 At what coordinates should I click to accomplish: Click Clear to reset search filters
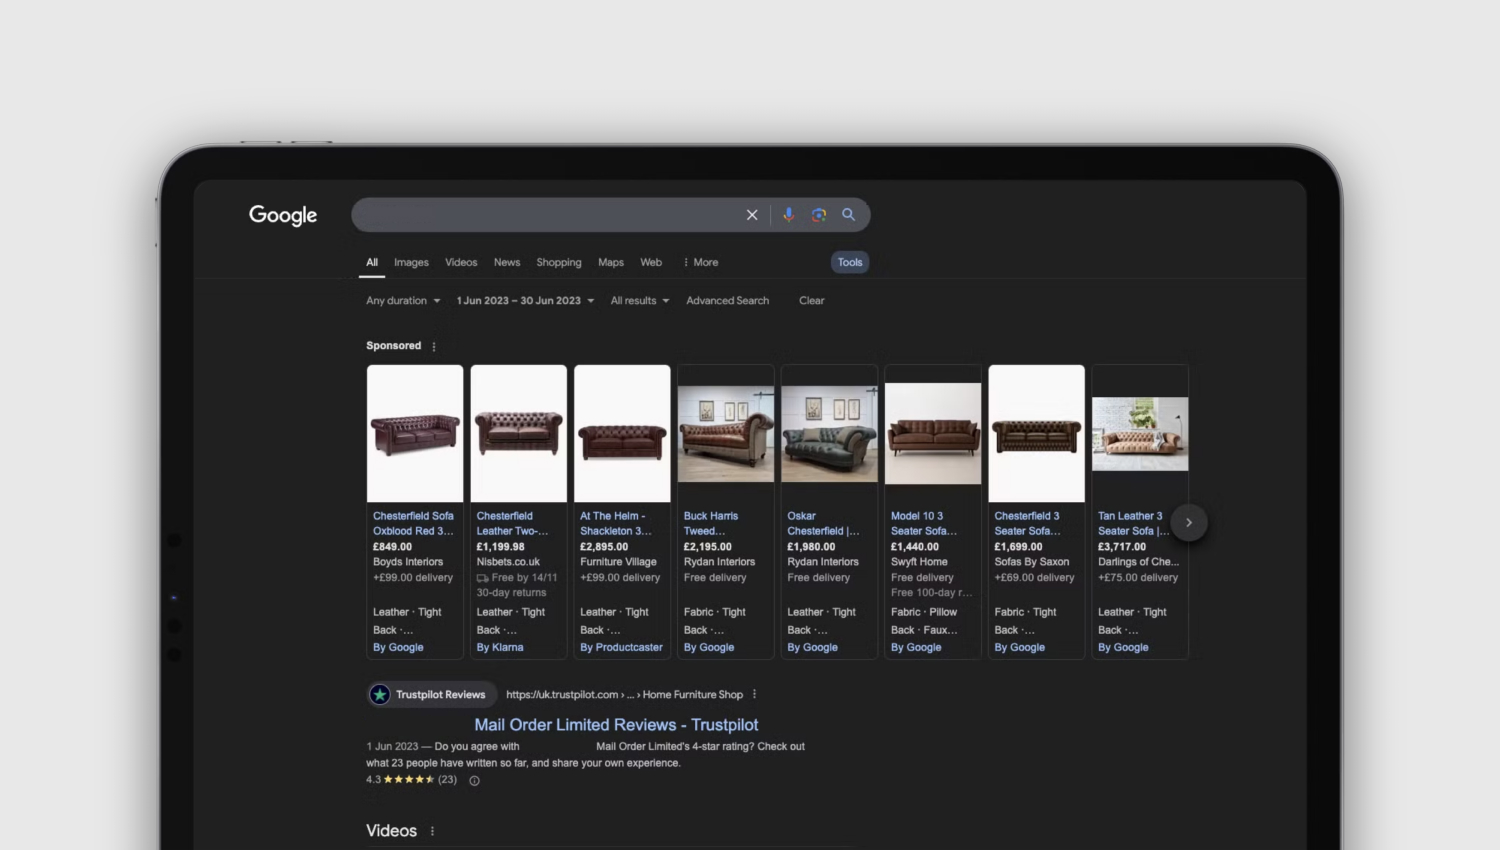(811, 301)
